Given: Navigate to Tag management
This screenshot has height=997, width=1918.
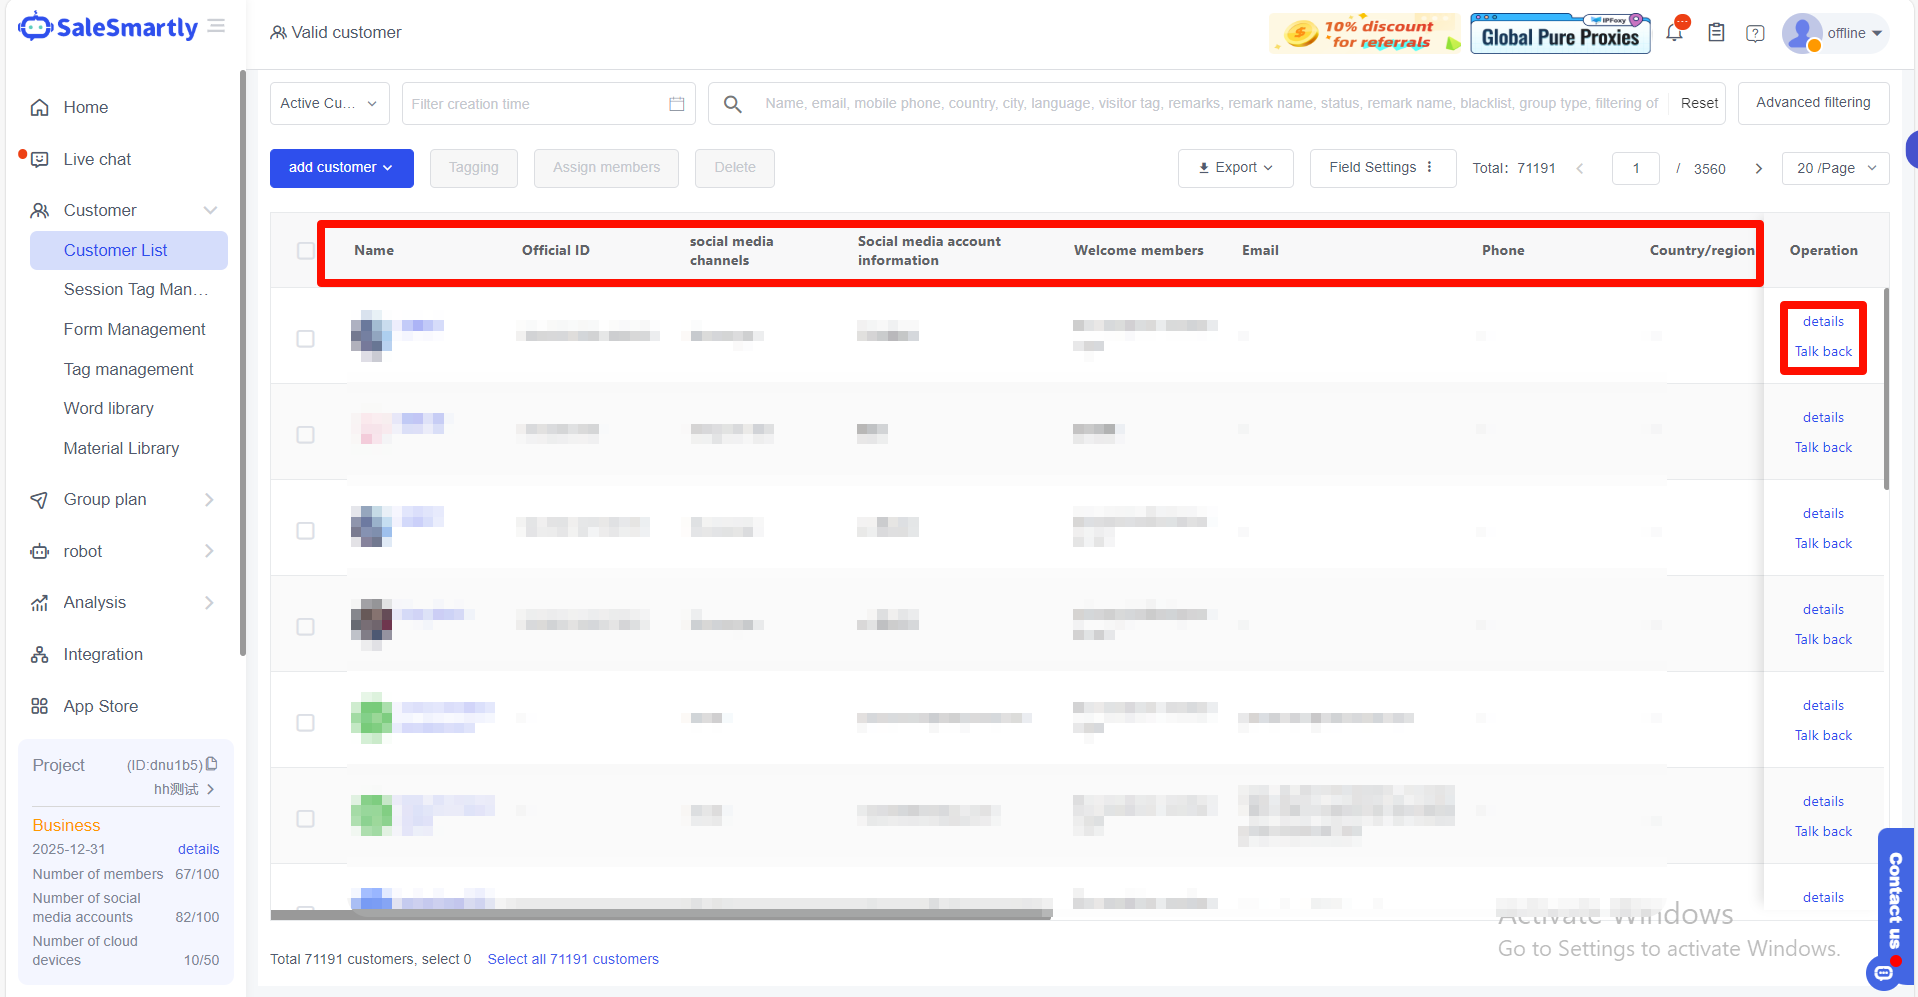Looking at the screenshot, I should 128,369.
